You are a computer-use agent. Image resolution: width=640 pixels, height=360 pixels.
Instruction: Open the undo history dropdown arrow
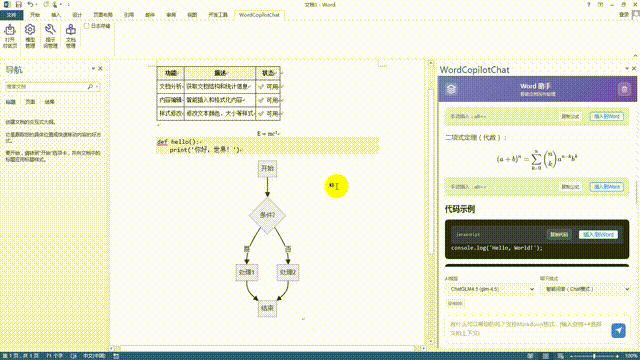click(36, 4)
